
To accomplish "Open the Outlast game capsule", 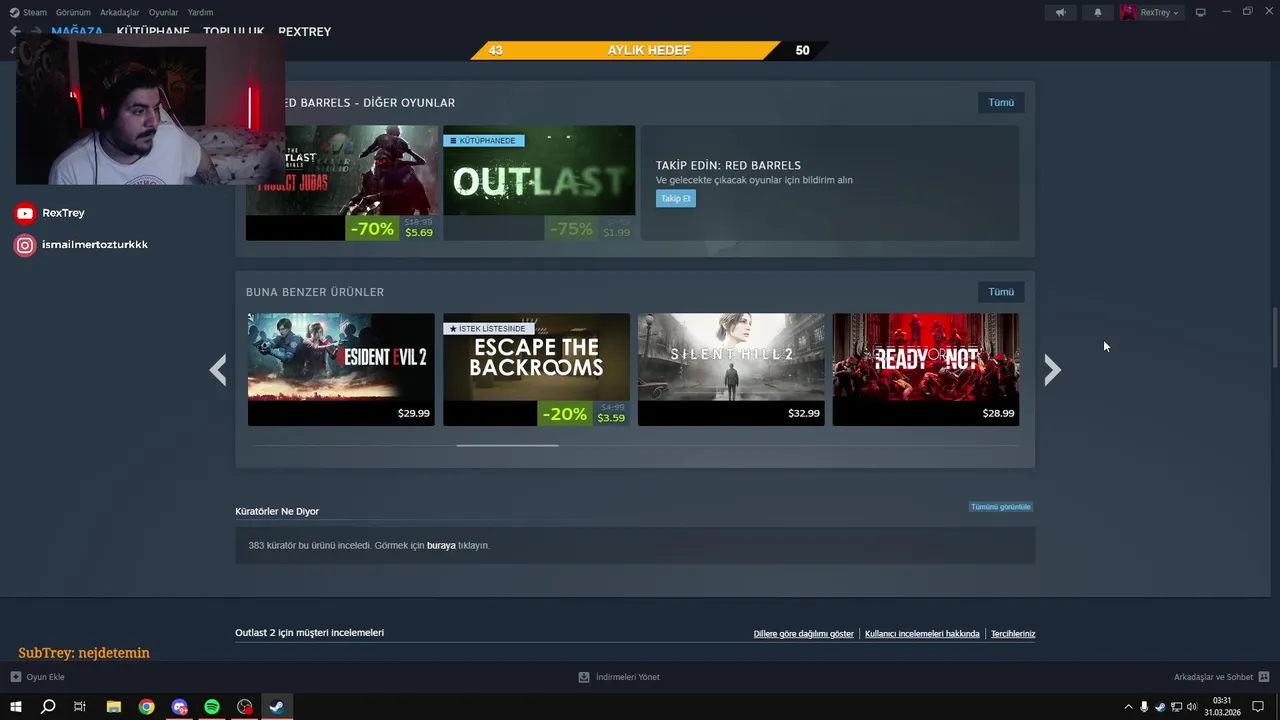I will (x=539, y=182).
